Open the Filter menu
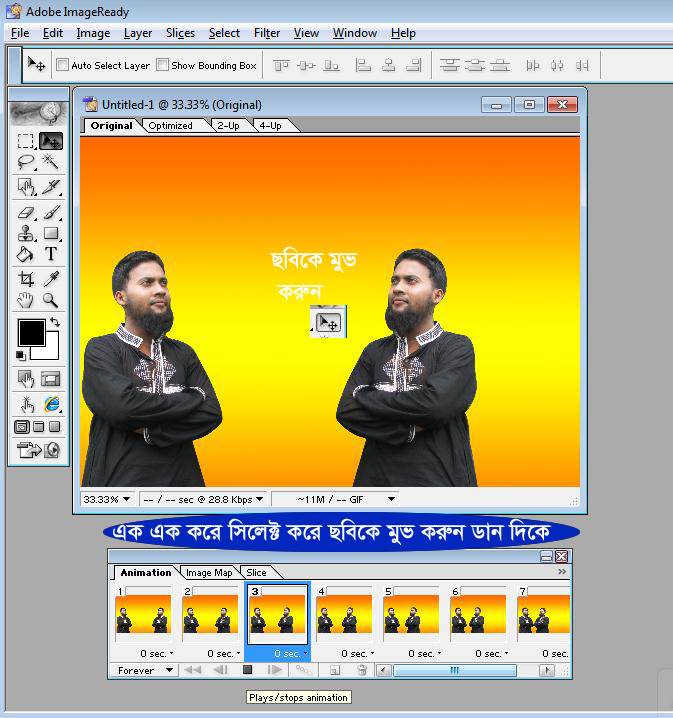Image resolution: width=673 pixels, height=718 pixels. (x=267, y=33)
